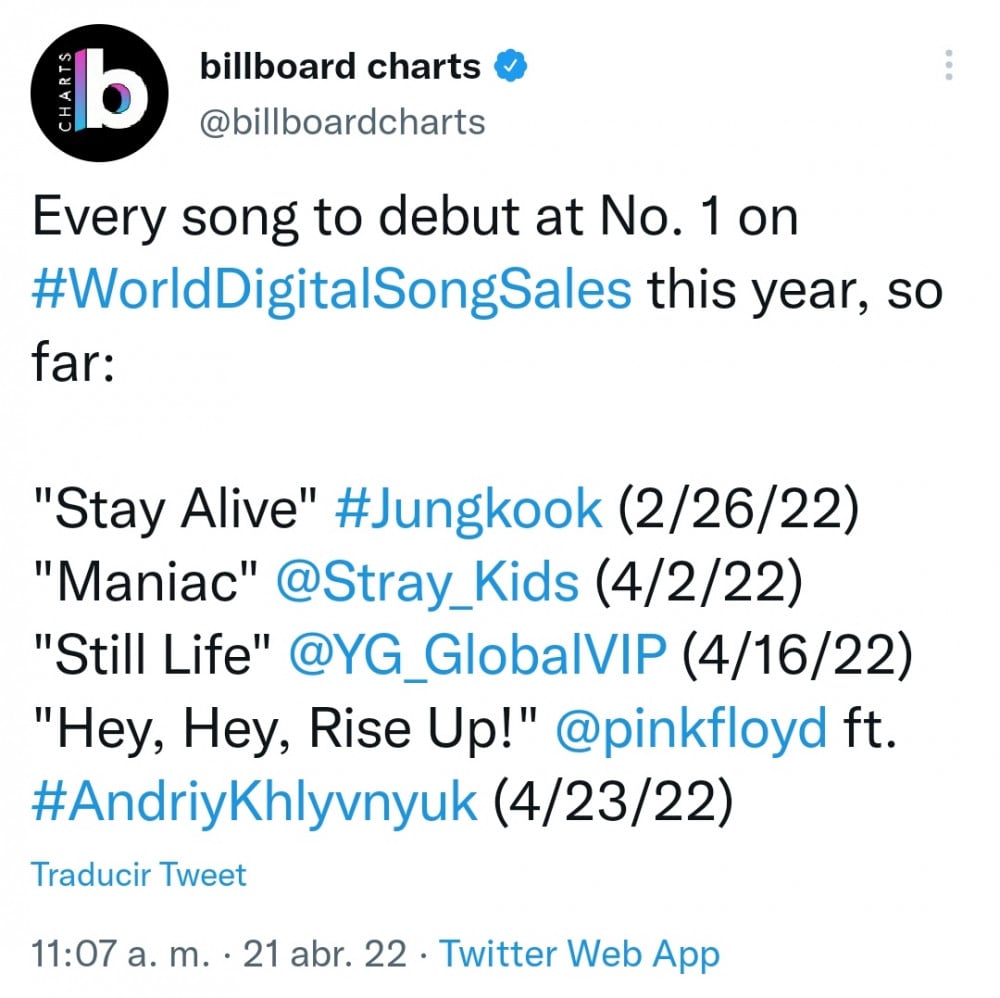This screenshot has width=1000, height=998.
Task: Open the billboard charts profile picture
Action: click(x=99, y=93)
